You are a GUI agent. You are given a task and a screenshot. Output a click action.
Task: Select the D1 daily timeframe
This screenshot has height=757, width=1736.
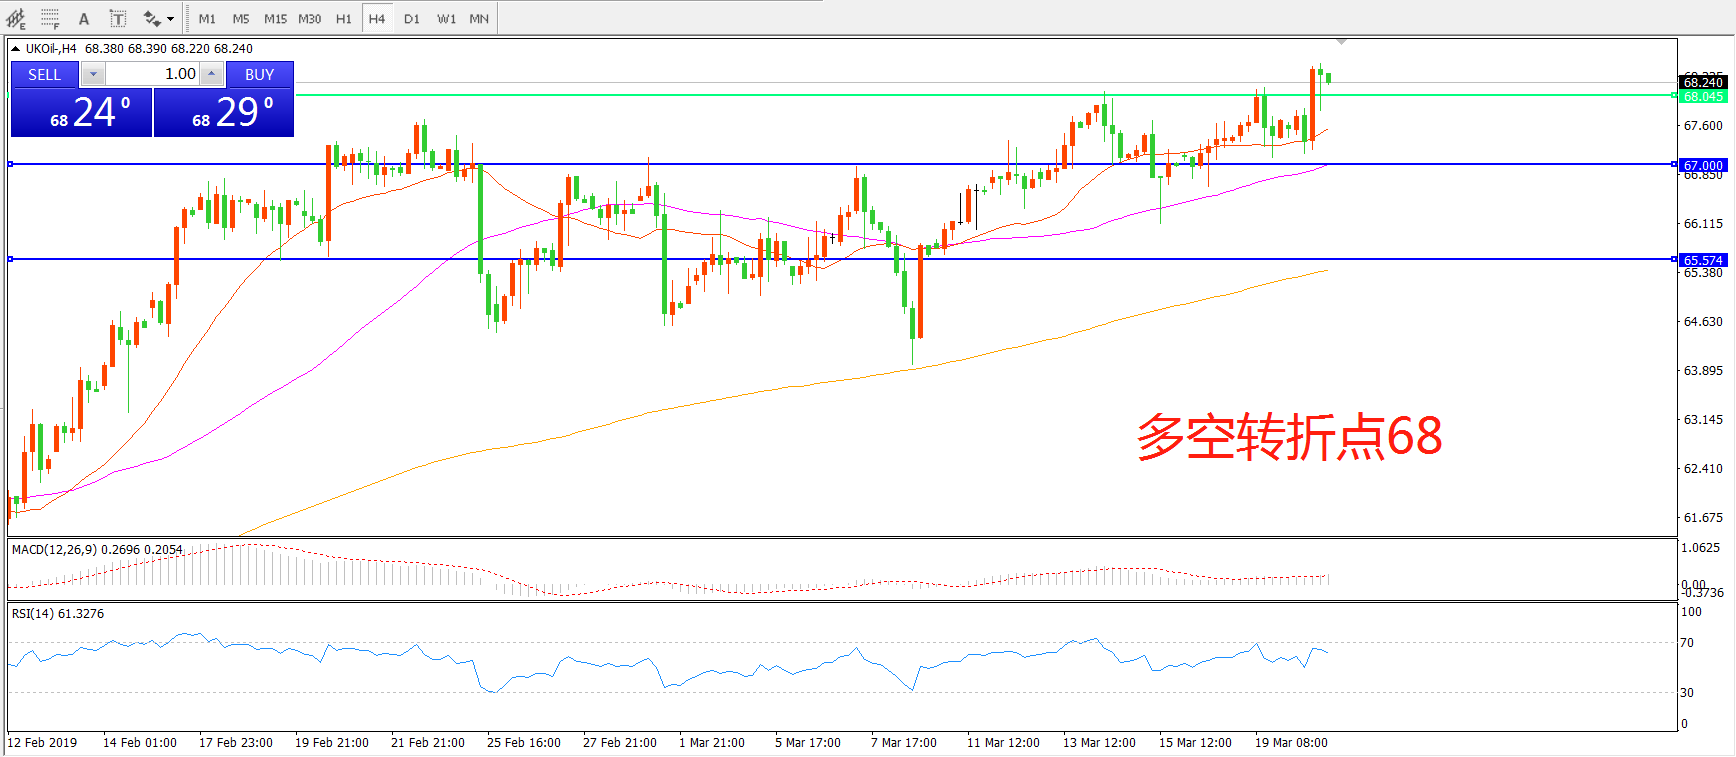pyautogui.click(x=412, y=18)
